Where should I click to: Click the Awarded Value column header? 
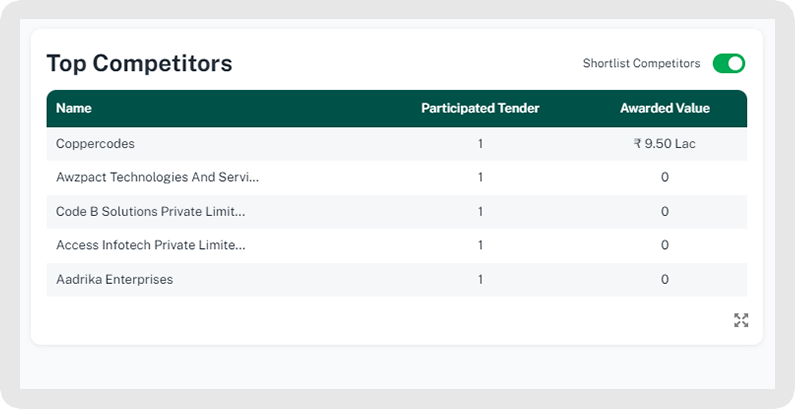664,108
